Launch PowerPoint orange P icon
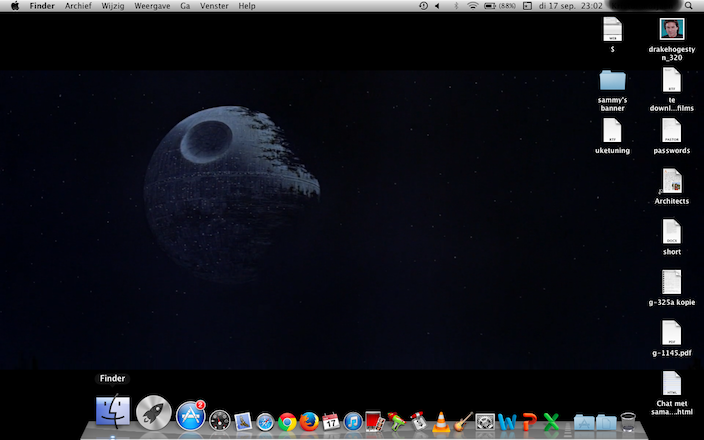704x440 pixels. 530,422
